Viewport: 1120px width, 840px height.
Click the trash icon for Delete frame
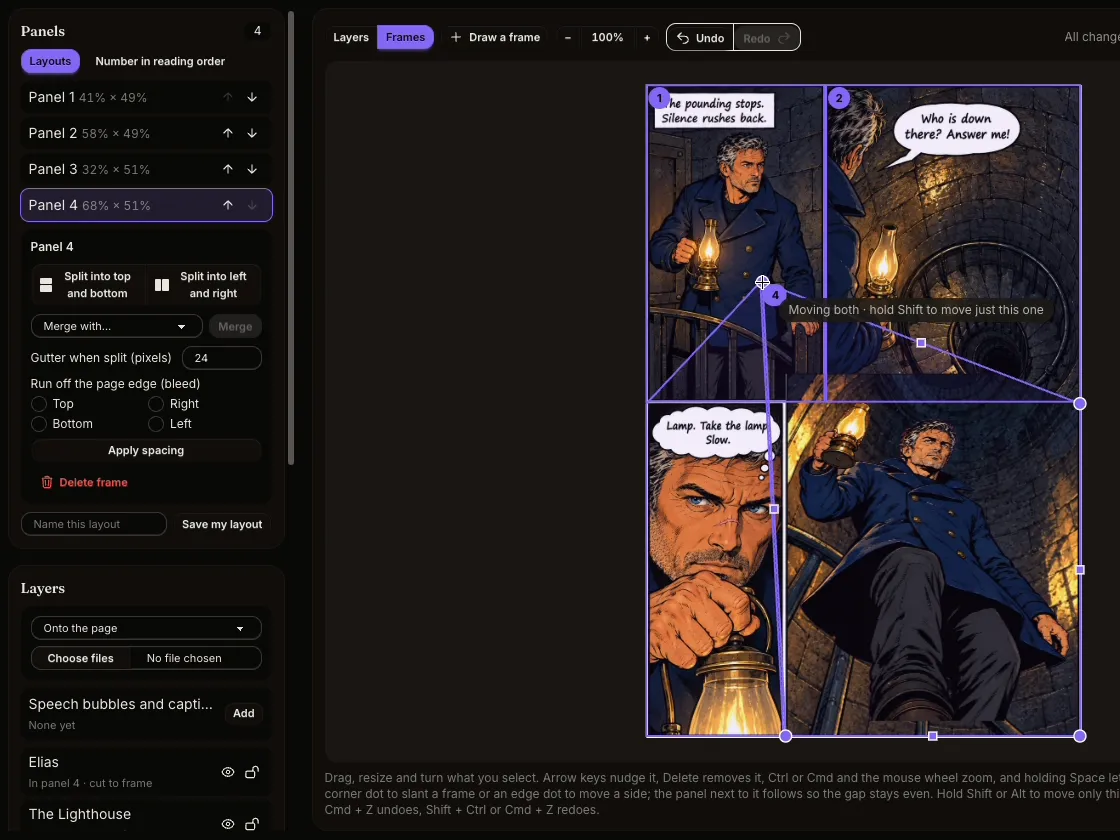[x=47, y=482]
